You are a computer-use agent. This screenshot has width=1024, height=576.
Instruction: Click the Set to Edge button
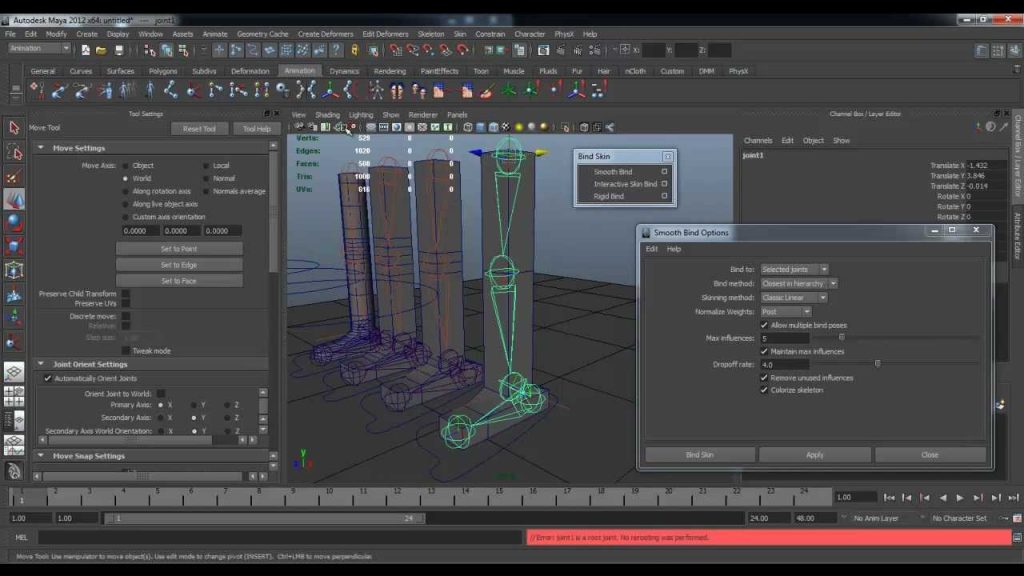pyautogui.click(x=179, y=264)
